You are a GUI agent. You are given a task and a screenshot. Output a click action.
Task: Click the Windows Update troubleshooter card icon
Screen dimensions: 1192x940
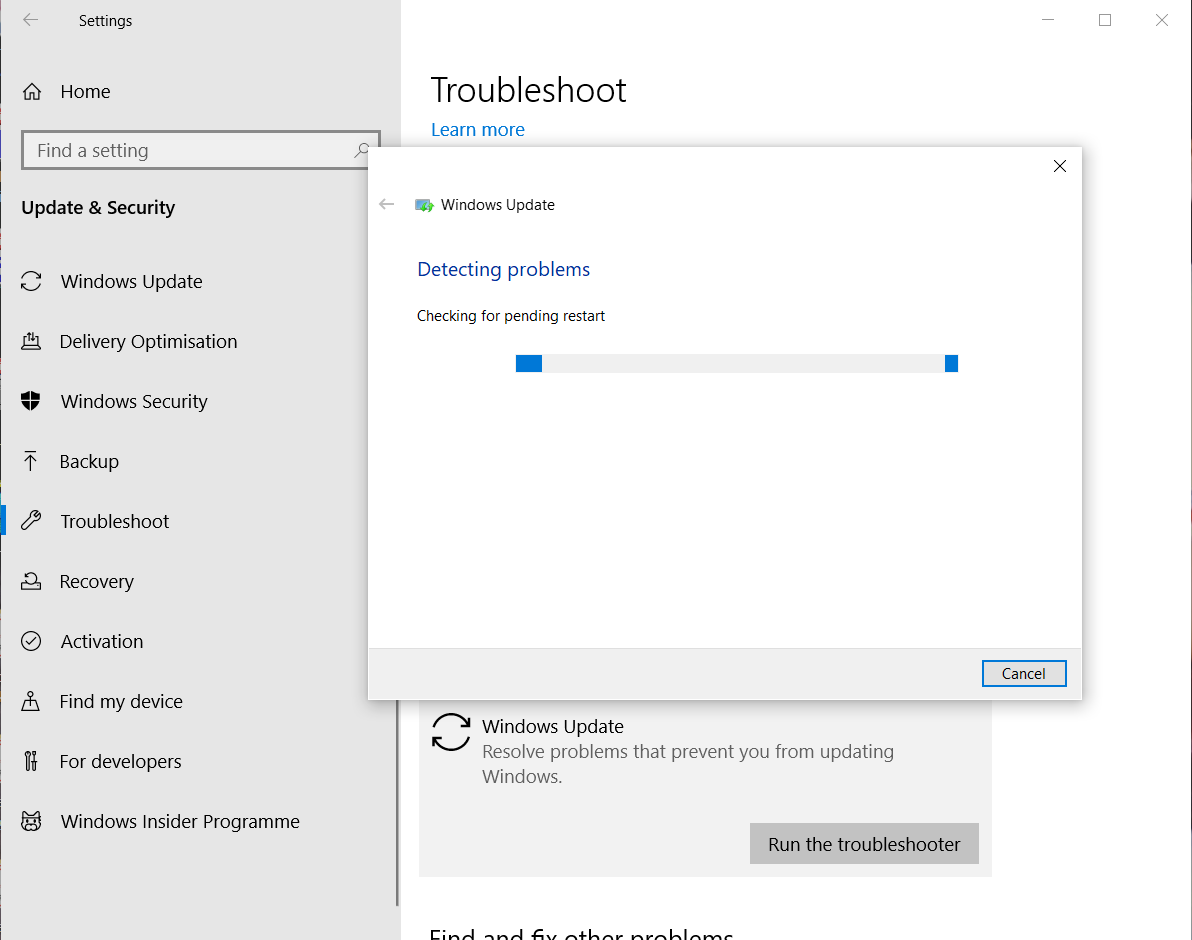point(451,732)
